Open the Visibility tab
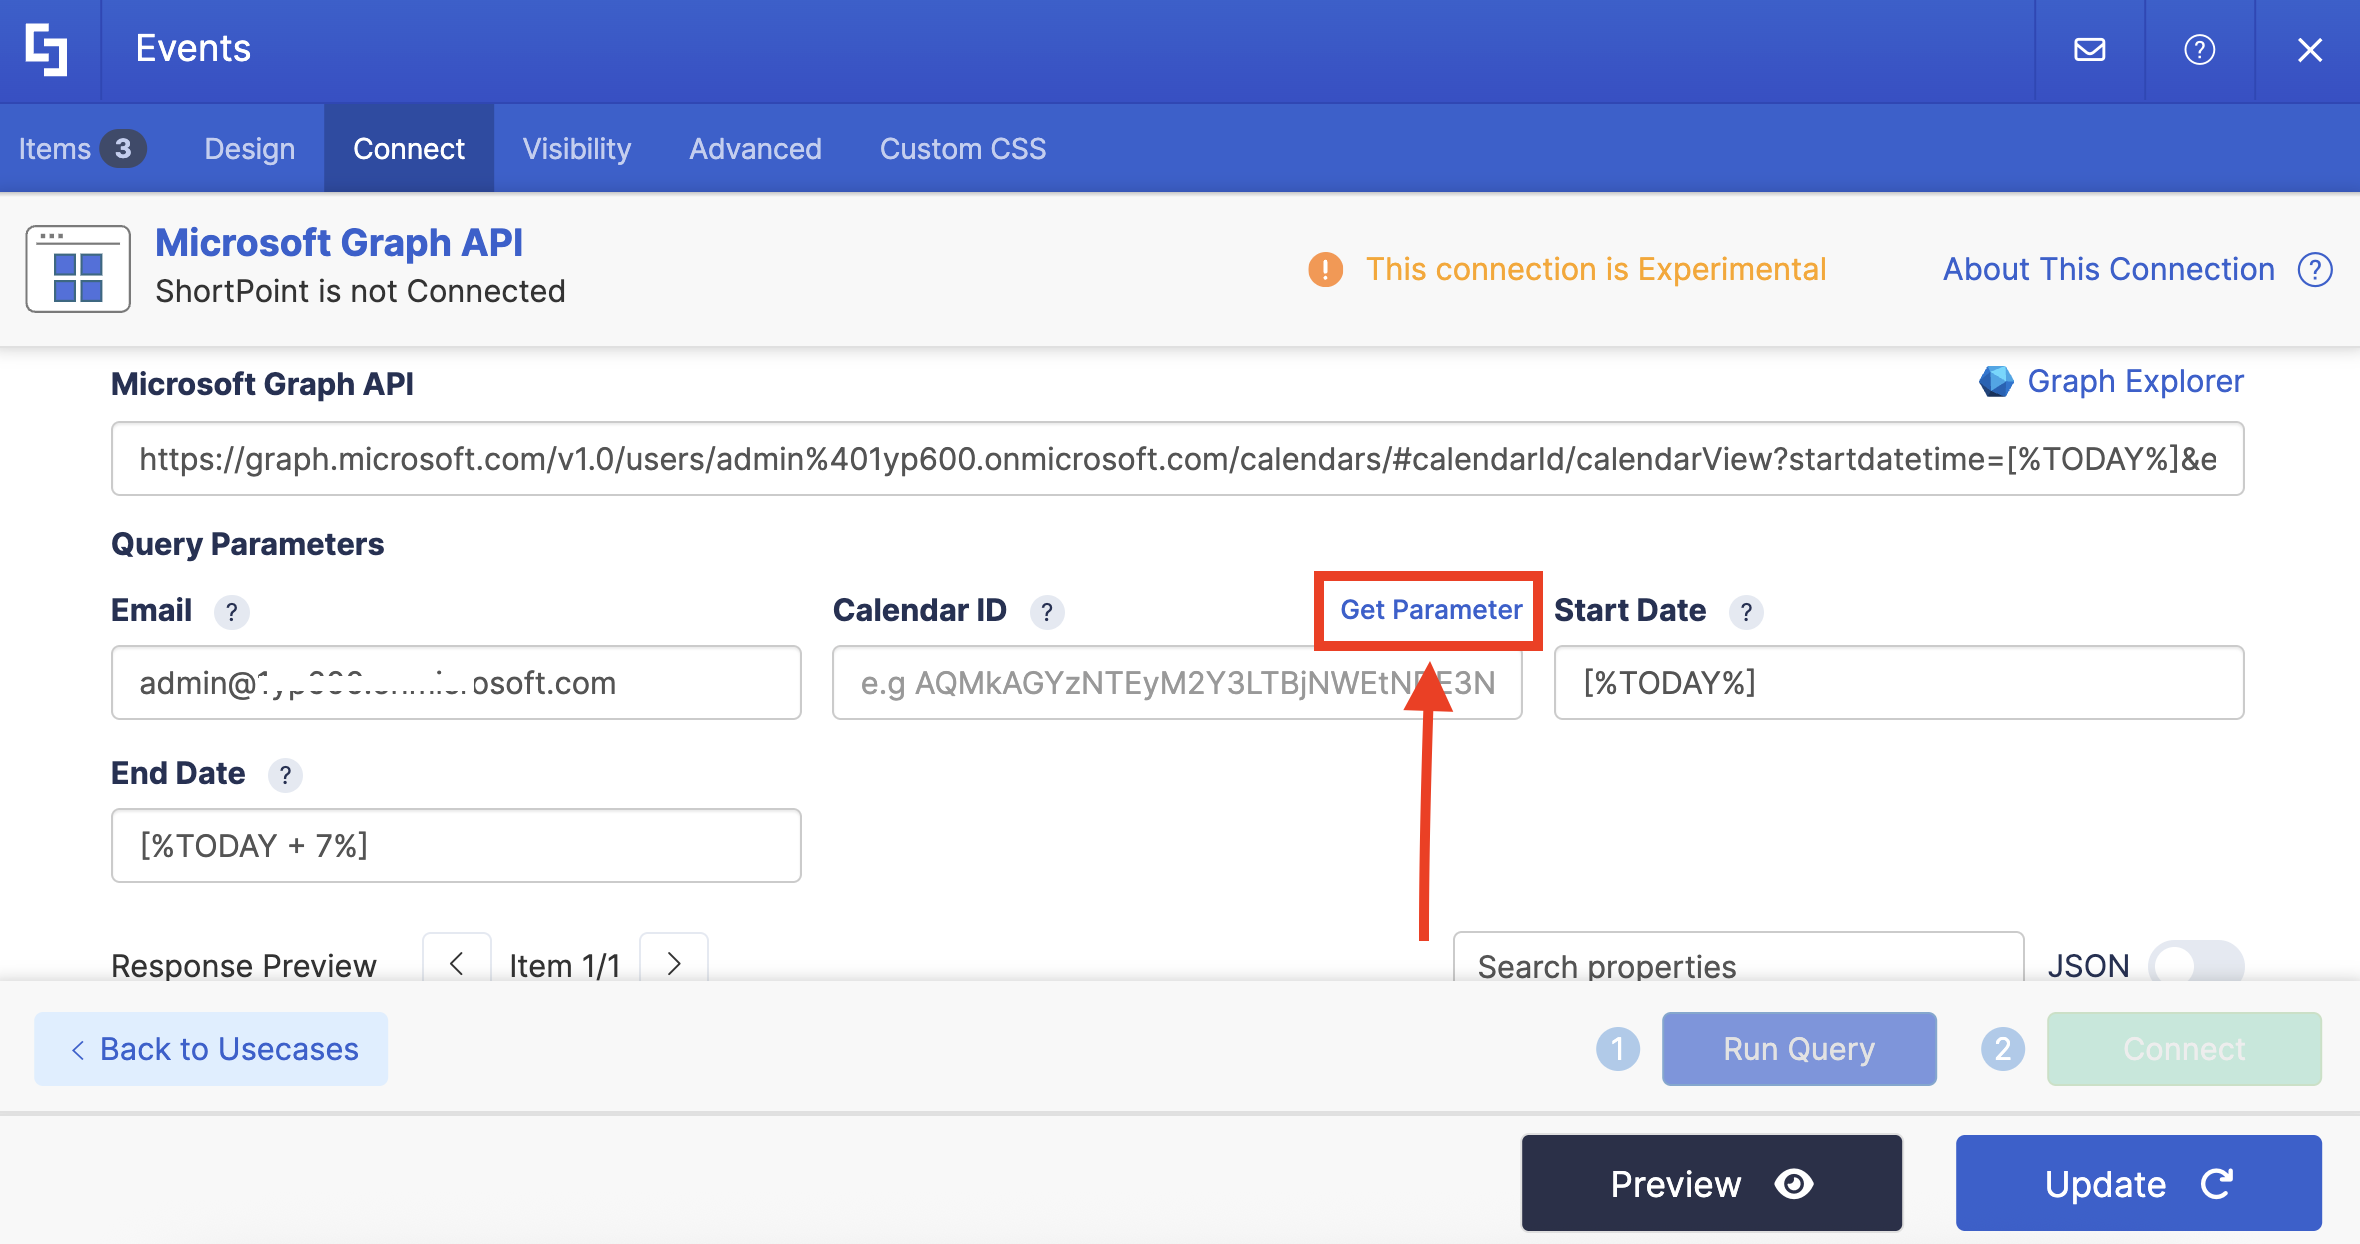 [x=577, y=149]
